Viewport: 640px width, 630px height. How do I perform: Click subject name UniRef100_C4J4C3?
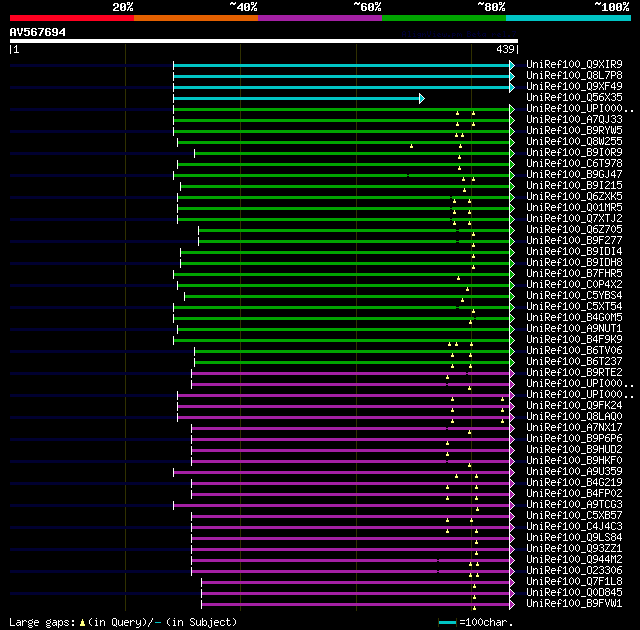click(574, 527)
